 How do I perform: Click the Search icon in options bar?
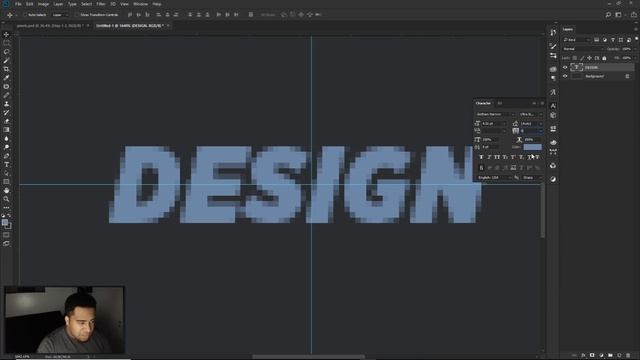click(x=608, y=15)
